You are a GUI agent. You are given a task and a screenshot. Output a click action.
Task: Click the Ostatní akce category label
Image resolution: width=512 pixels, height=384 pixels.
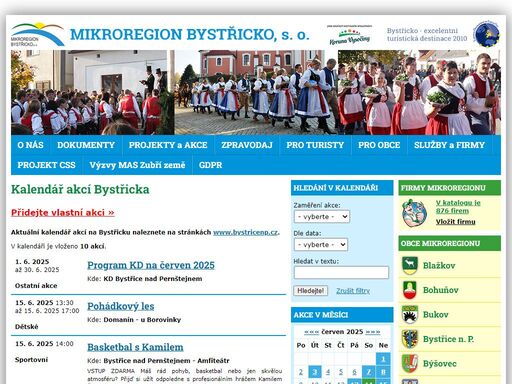coord(36,286)
